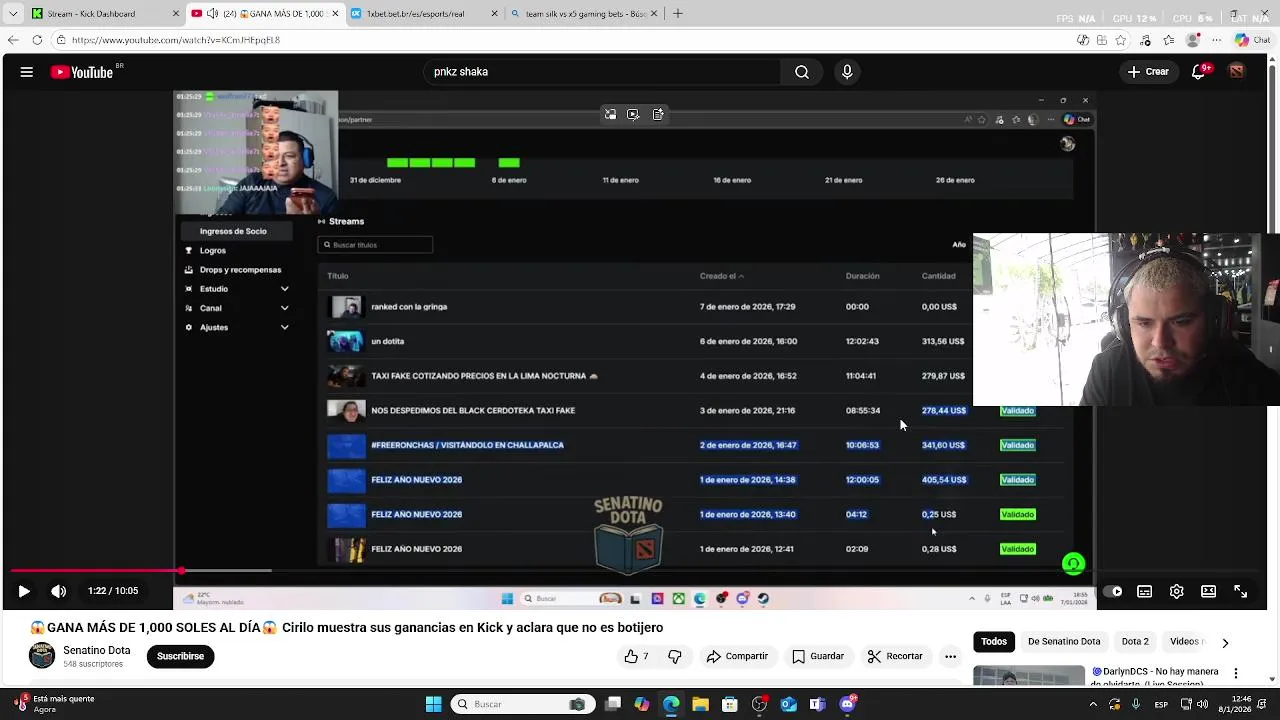Show next category chips with arrow
Viewport: 1280px width, 720px height.
point(1225,642)
